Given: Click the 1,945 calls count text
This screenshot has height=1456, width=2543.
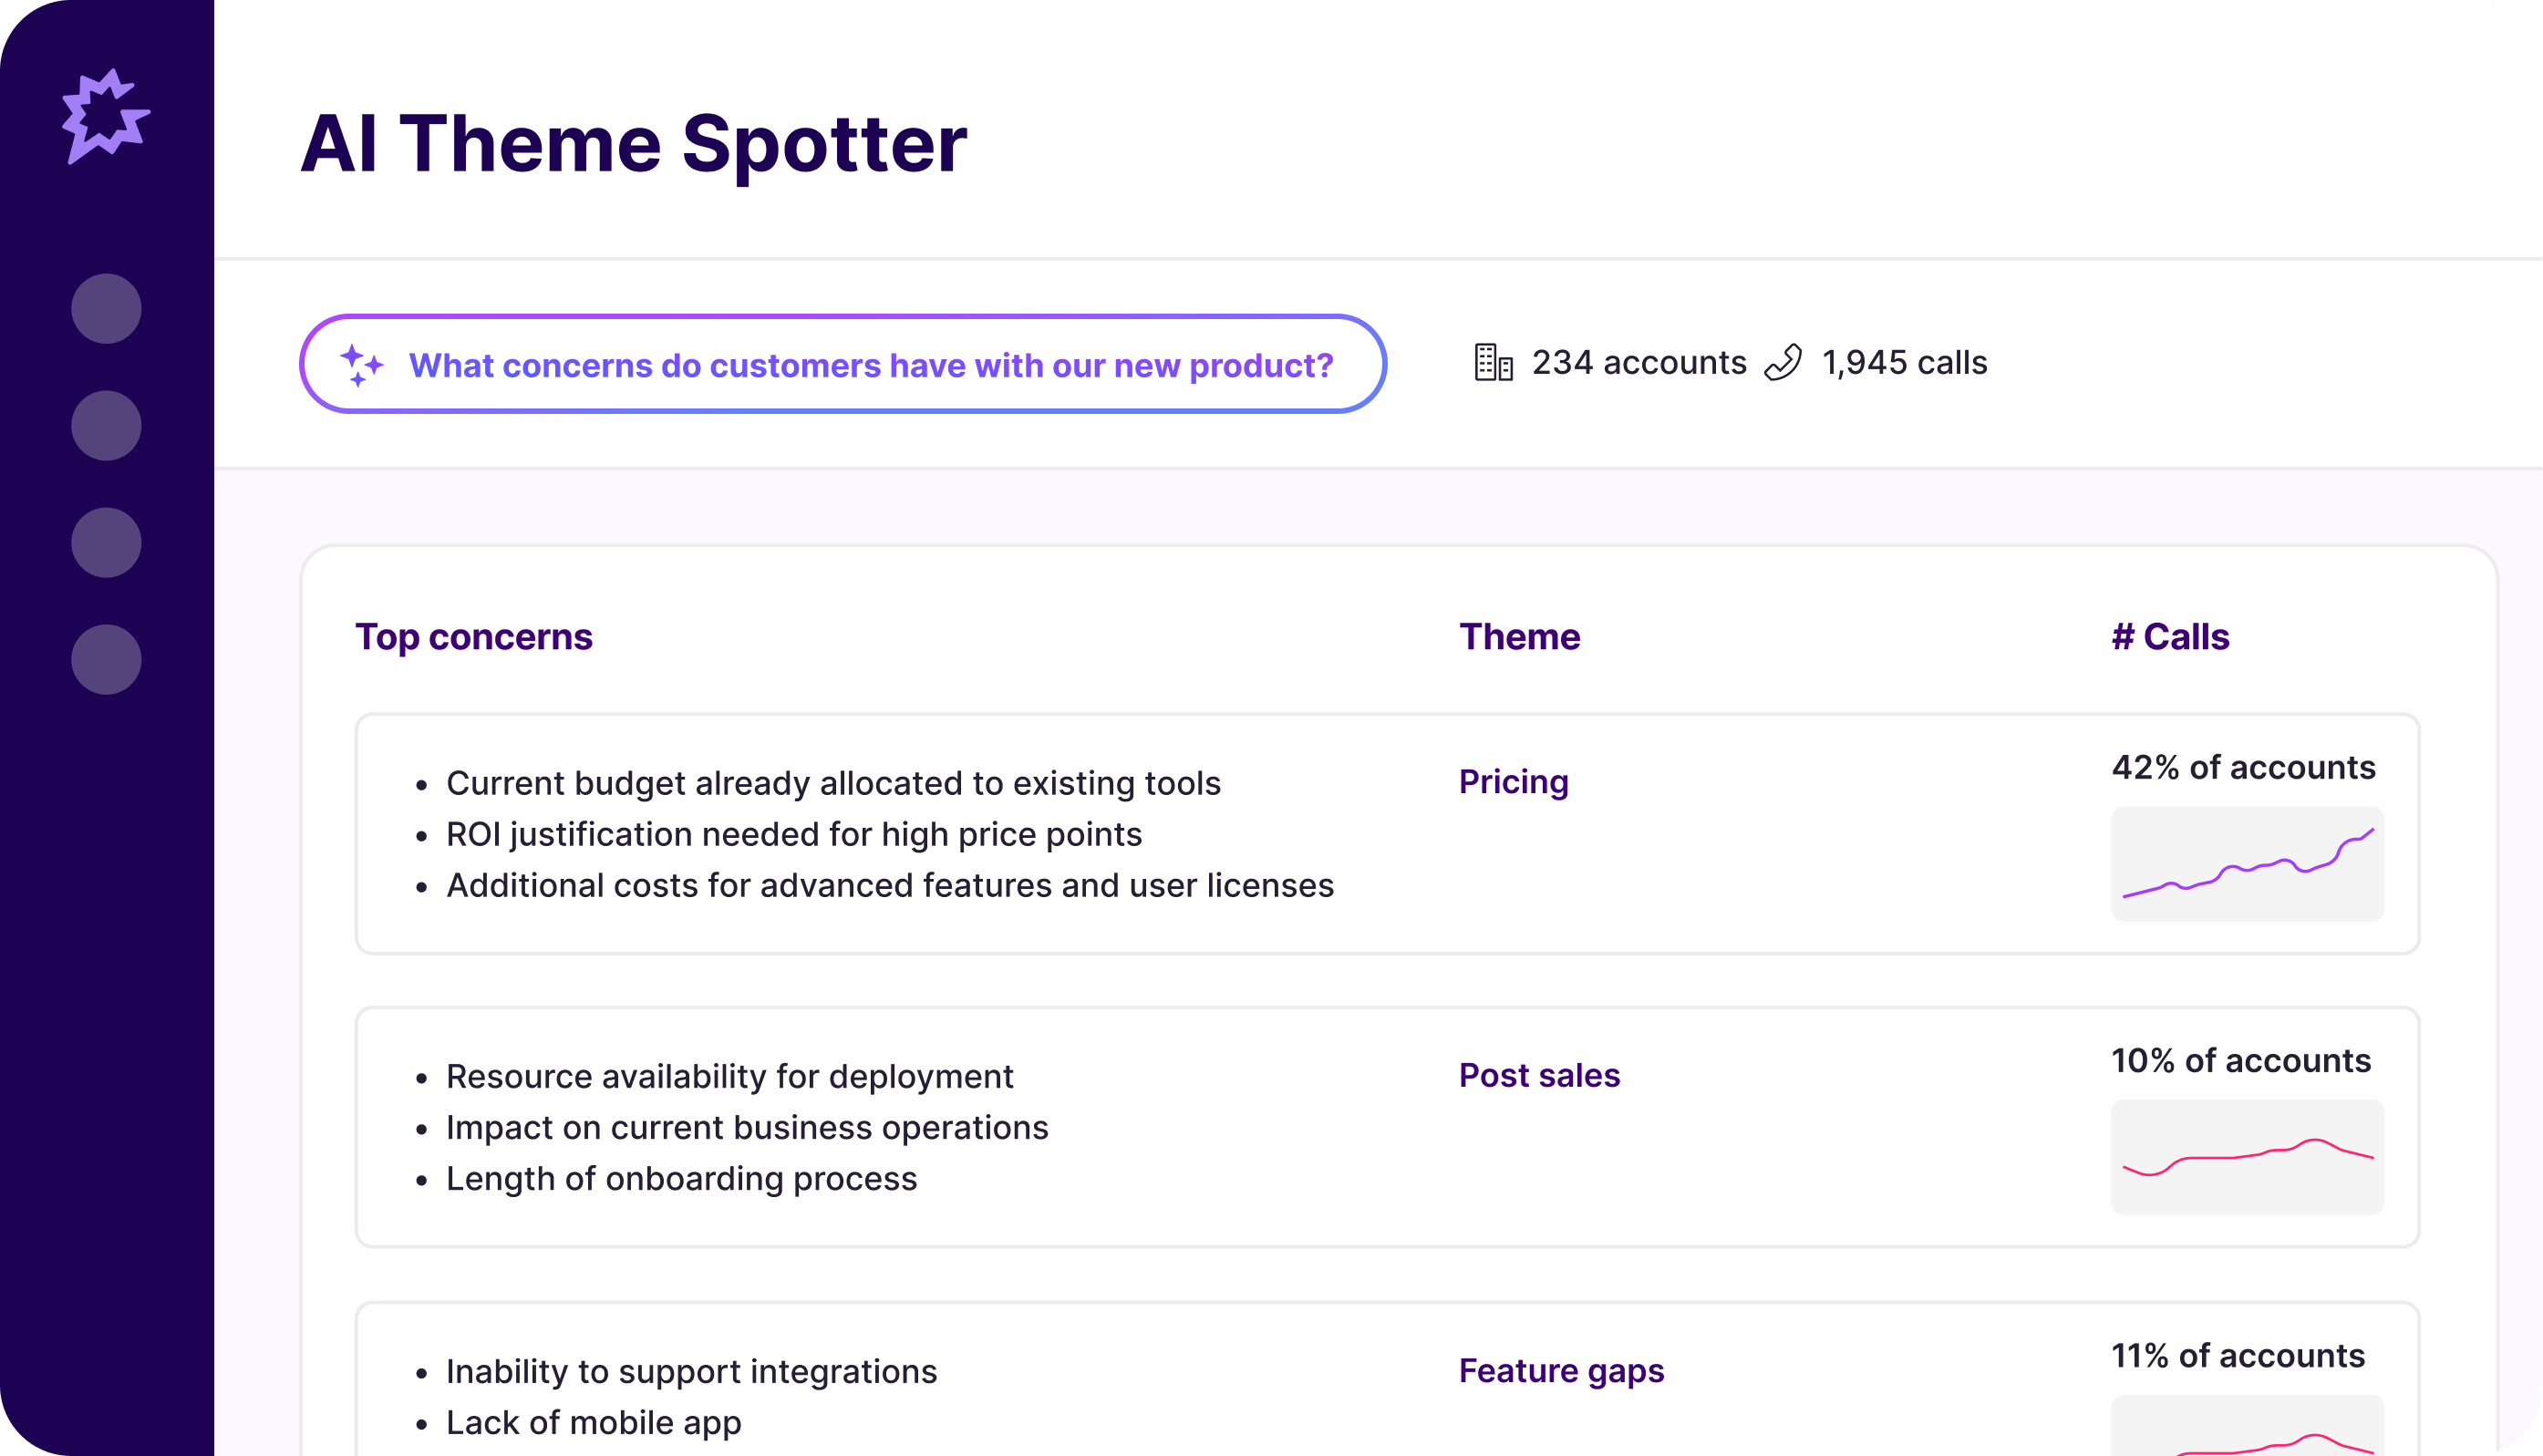Looking at the screenshot, I should point(1904,363).
